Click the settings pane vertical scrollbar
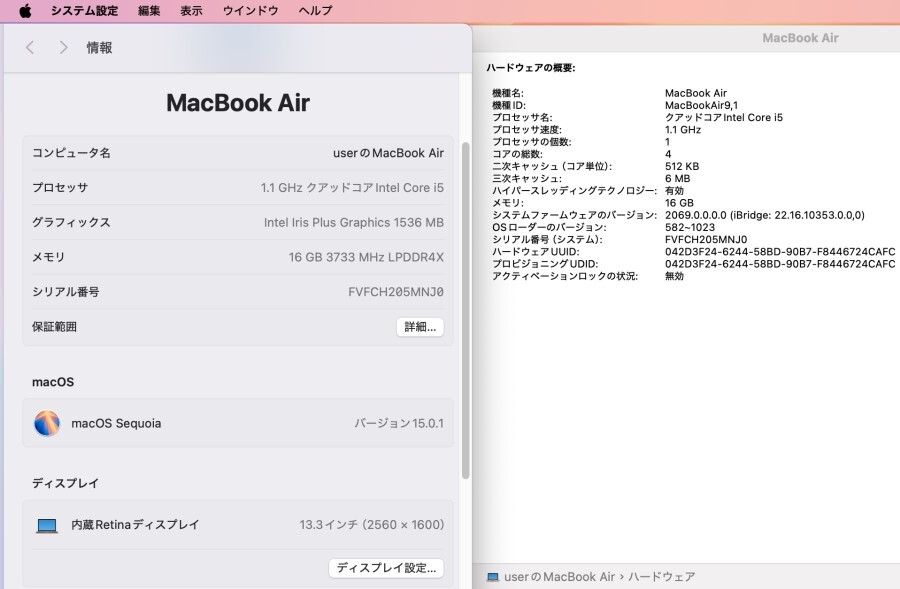Screen dimensions: 900x589 [465, 310]
